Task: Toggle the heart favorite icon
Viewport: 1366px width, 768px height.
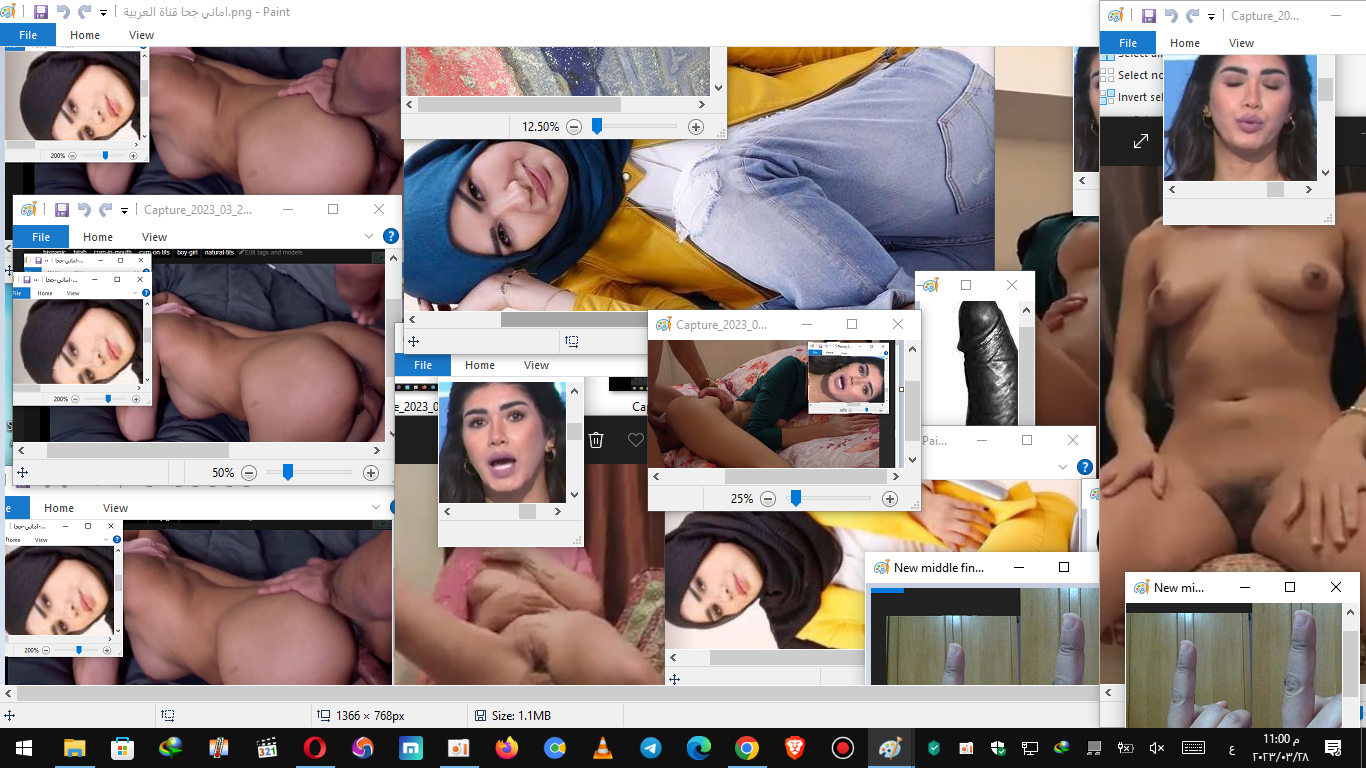Action: point(635,440)
